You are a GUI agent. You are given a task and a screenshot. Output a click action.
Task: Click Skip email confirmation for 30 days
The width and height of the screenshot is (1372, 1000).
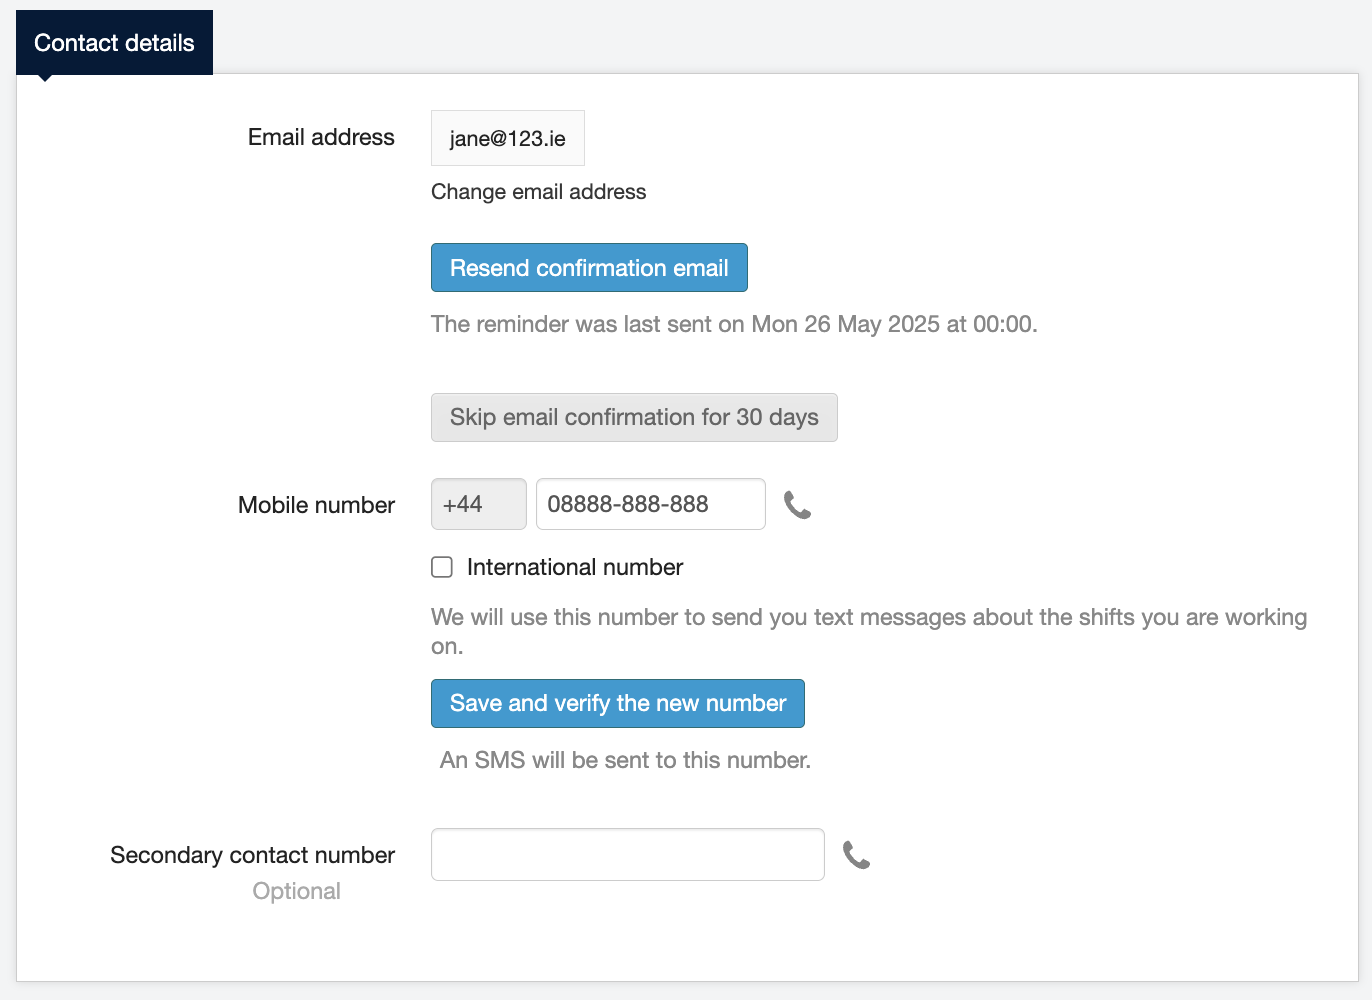coord(633,417)
